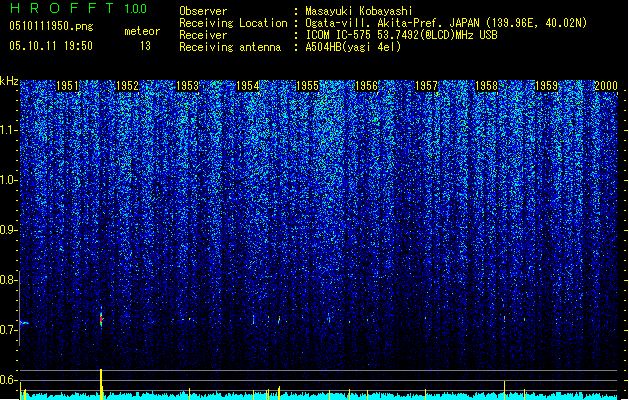Screen dimensions: 629x400
Task: Click the 'meteor' label
Action: (142, 31)
